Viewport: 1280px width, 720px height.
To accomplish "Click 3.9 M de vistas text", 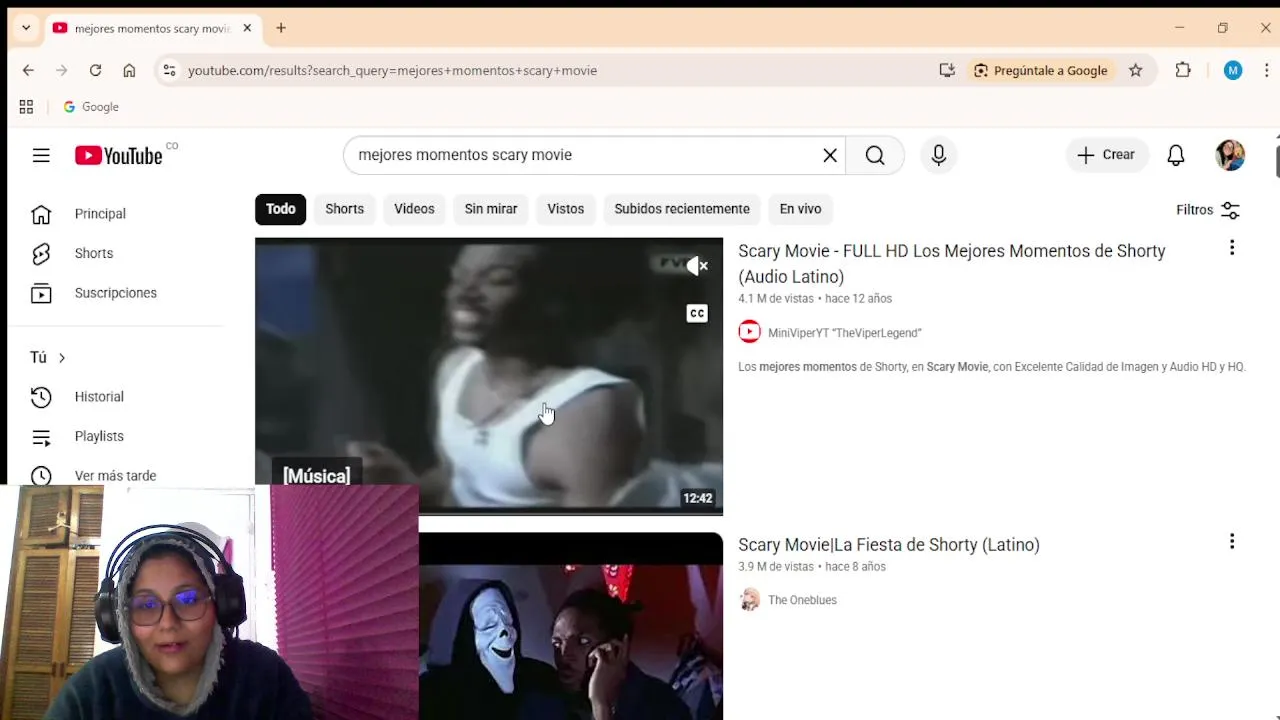I will point(776,566).
